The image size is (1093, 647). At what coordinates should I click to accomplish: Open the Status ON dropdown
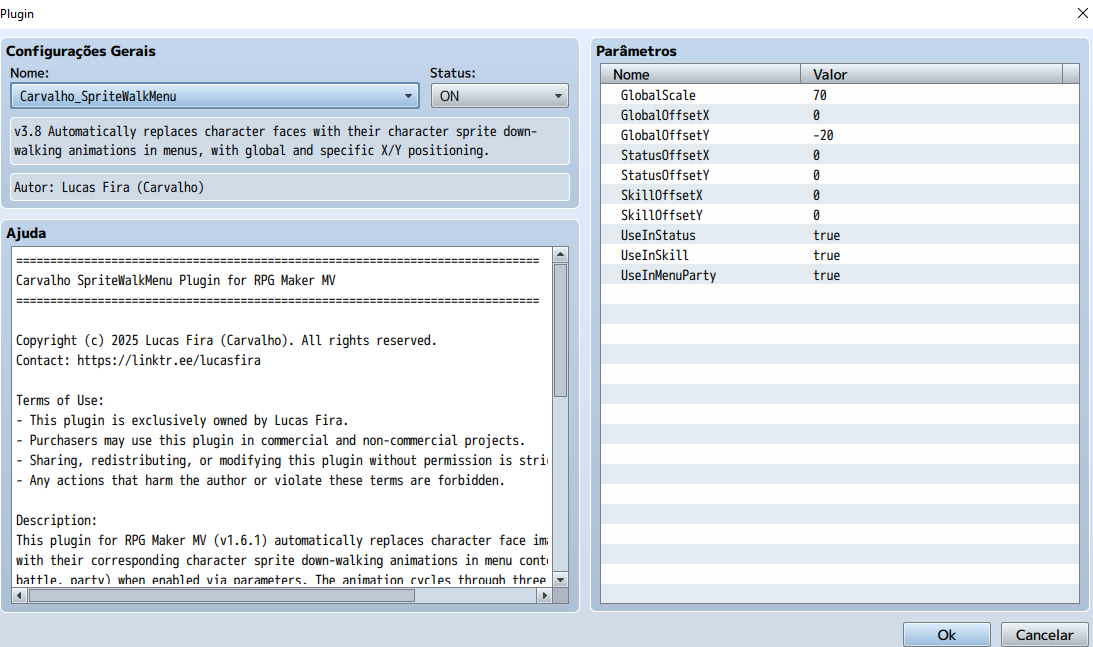(499, 96)
